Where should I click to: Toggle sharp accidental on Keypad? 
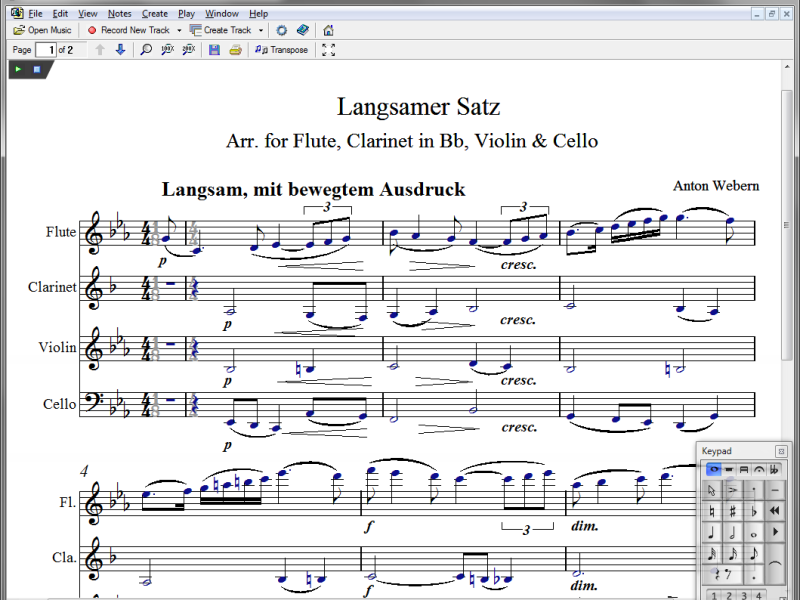(733, 511)
